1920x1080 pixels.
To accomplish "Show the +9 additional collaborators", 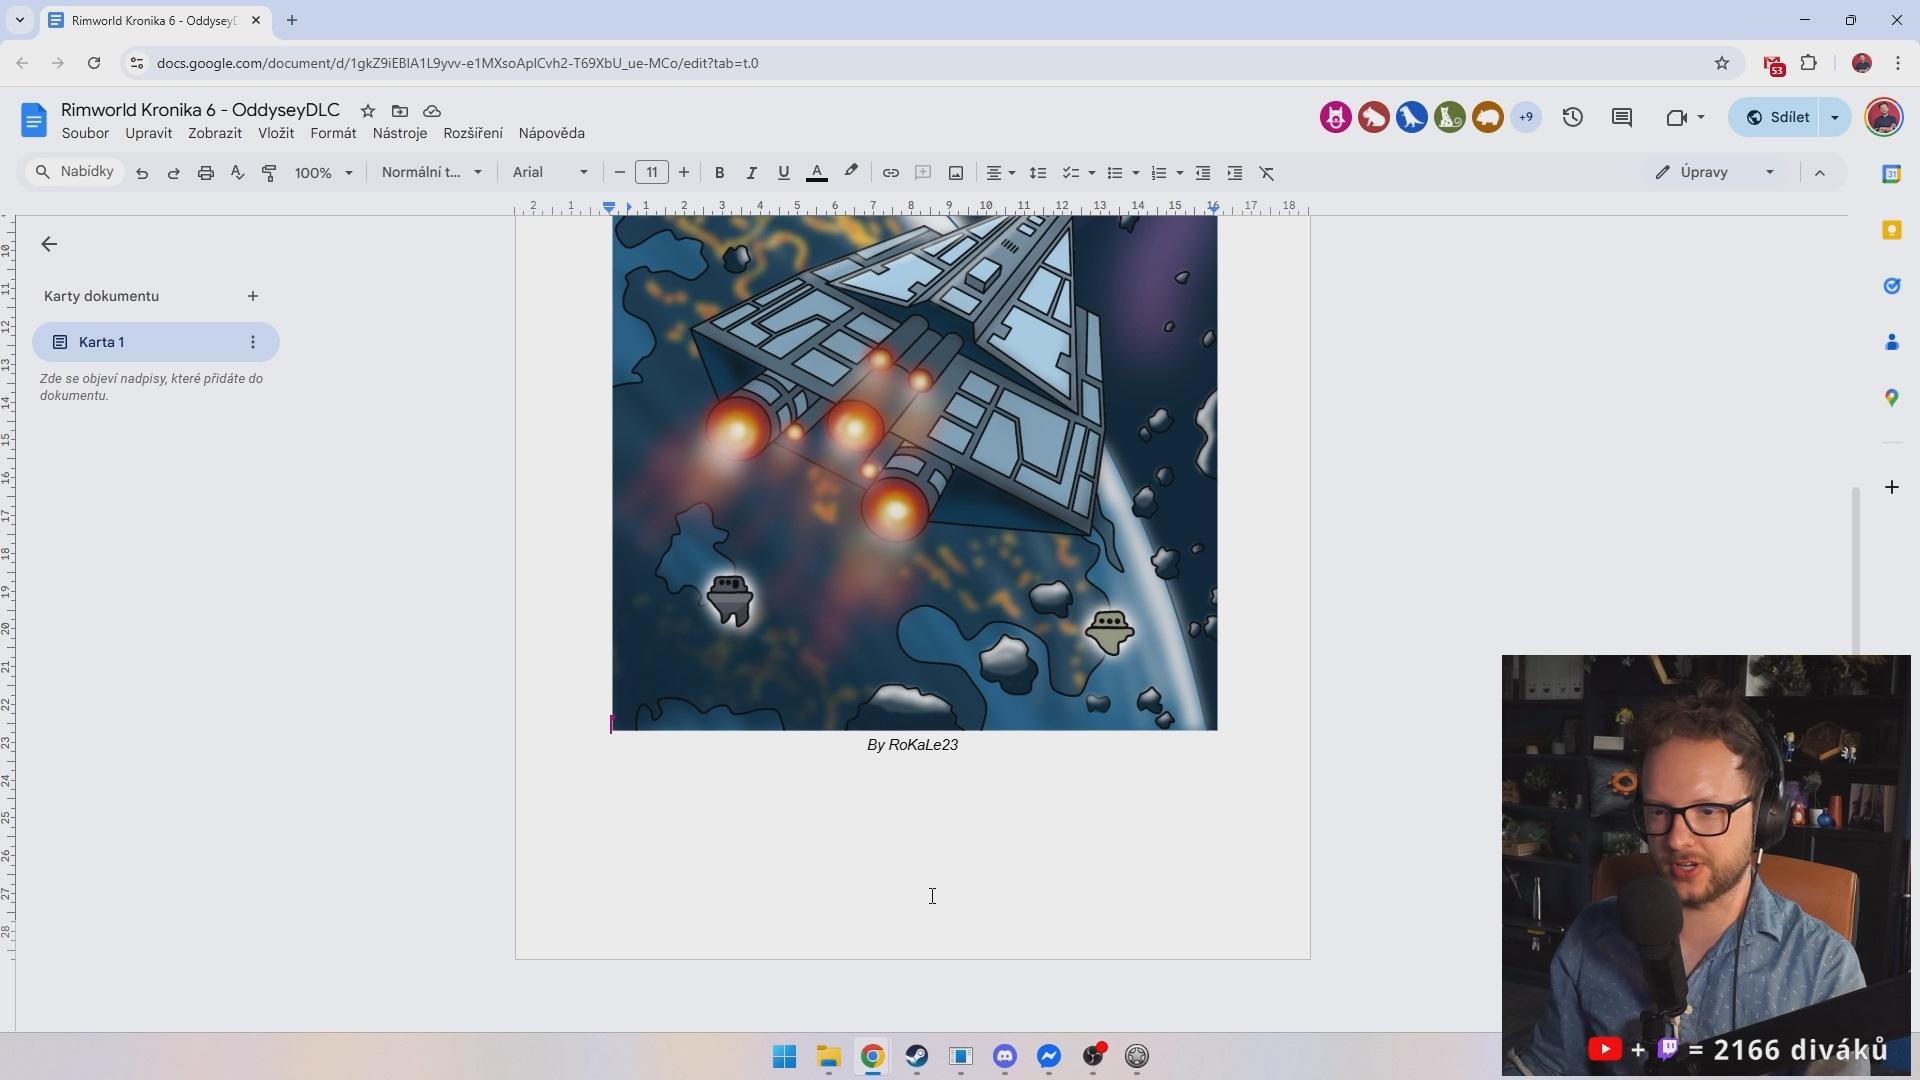I will (x=1526, y=117).
